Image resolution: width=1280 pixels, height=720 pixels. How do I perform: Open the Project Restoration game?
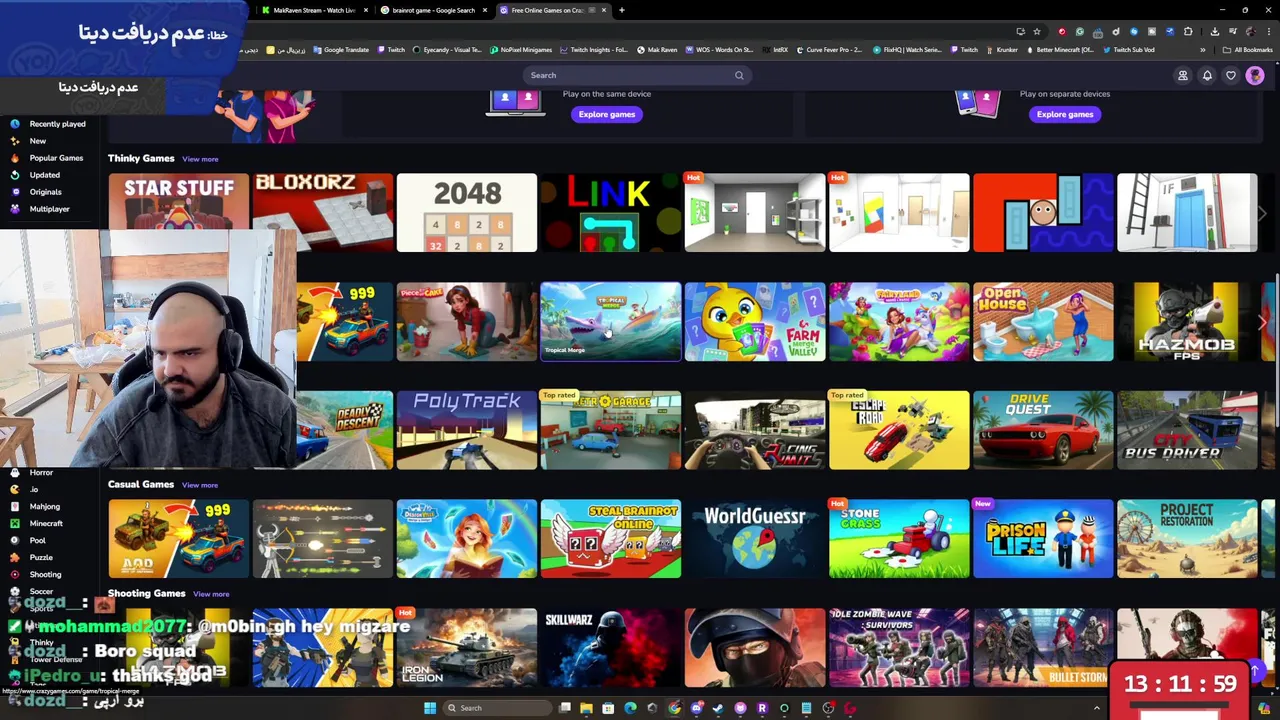1187,539
